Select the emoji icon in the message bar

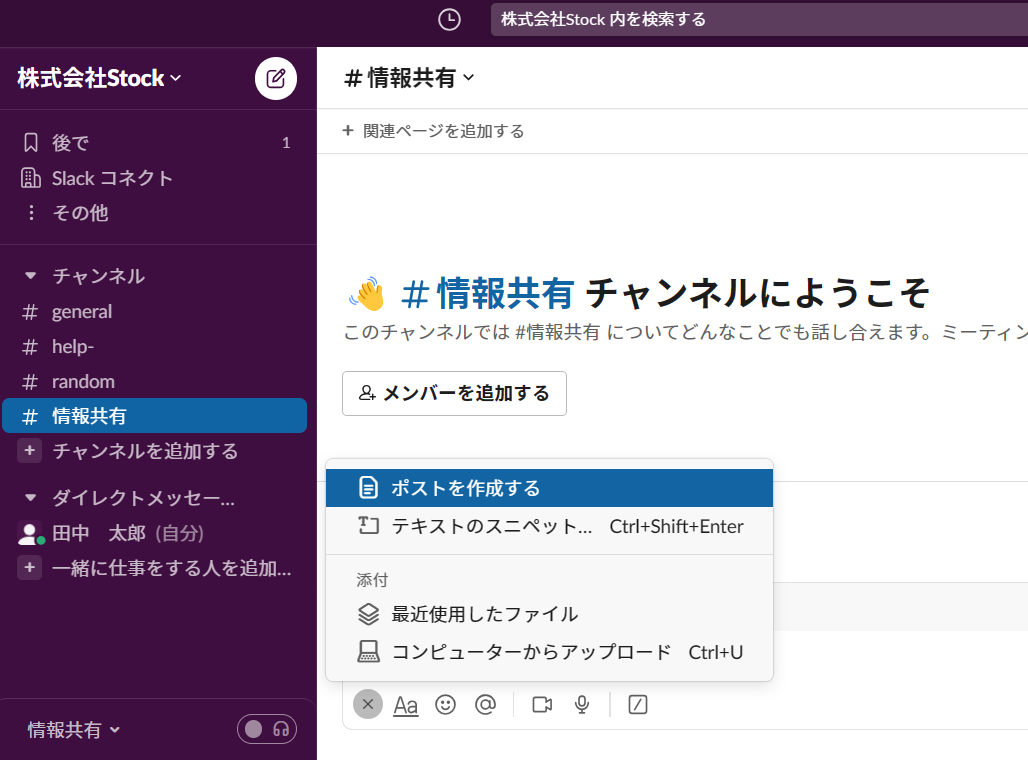445,704
